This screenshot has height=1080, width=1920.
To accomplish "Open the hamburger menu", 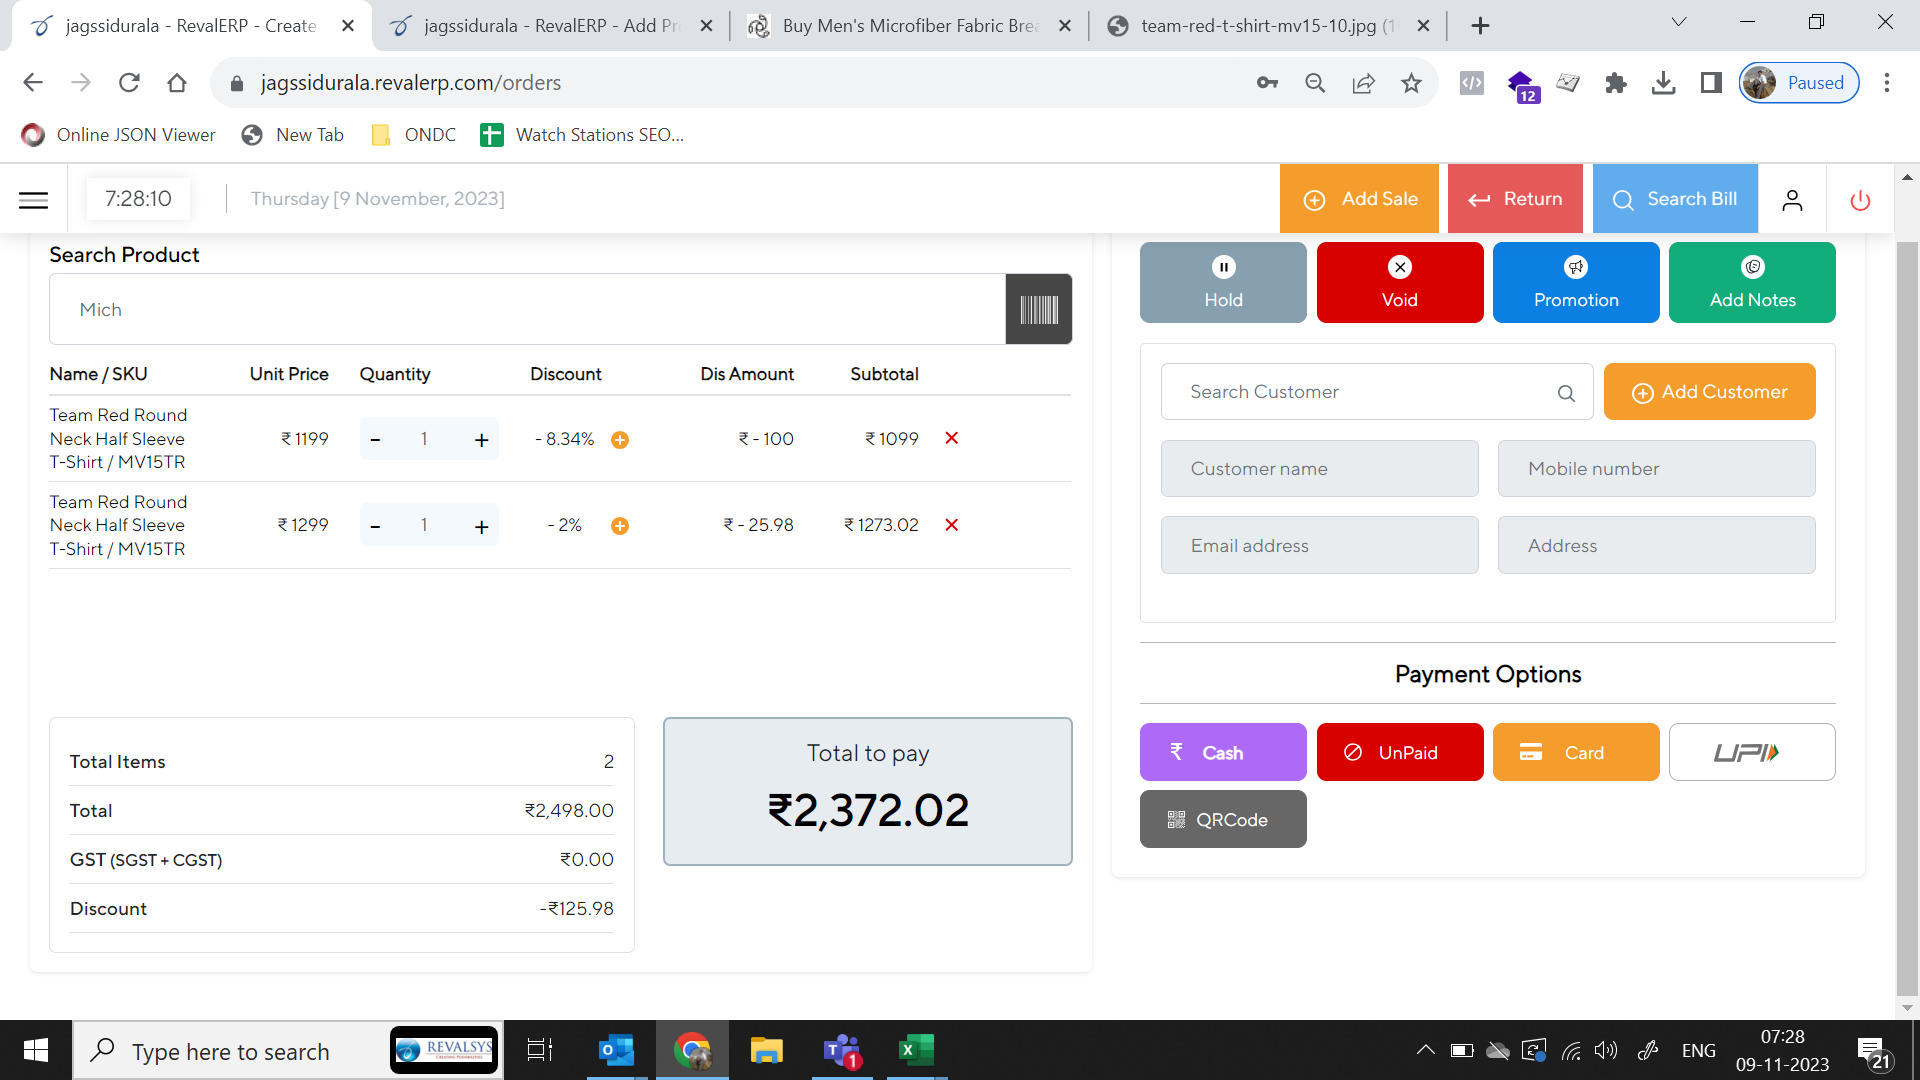I will tap(33, 200).
